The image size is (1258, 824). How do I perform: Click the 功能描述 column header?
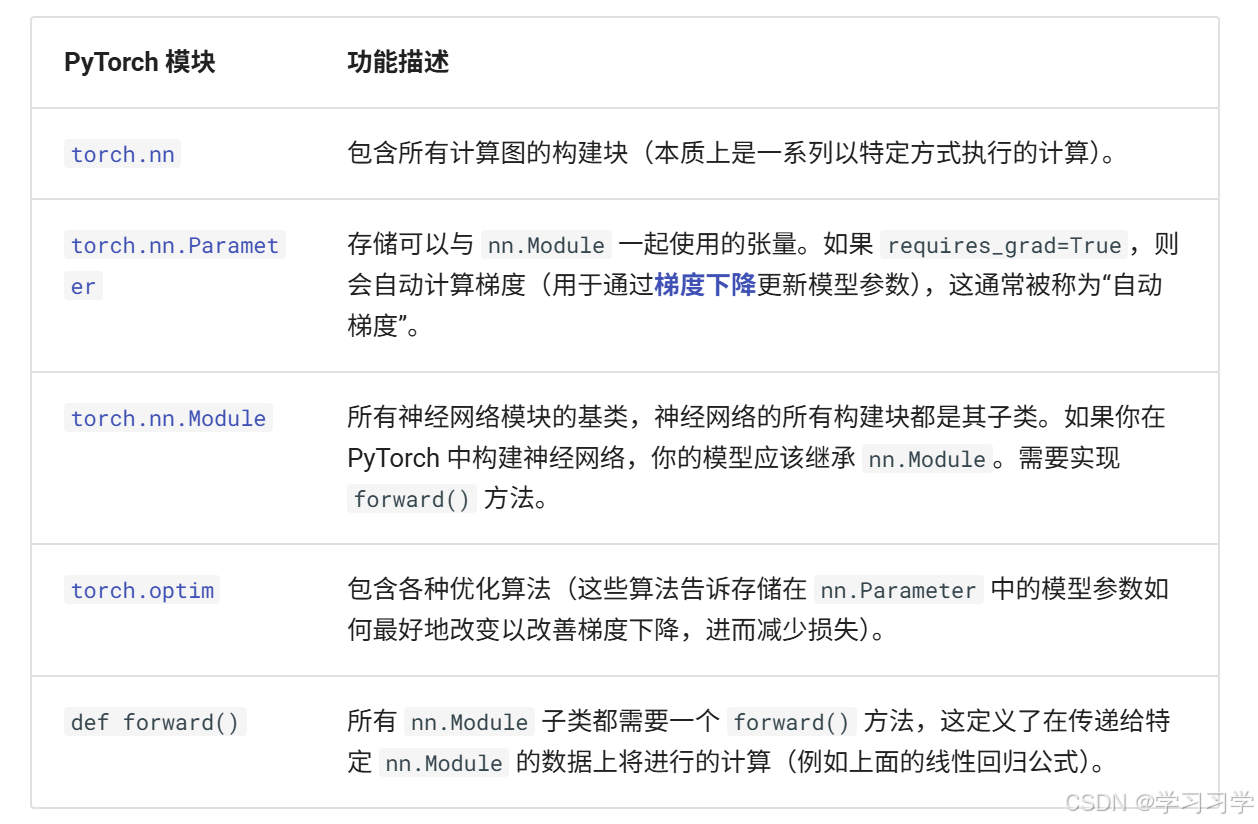(399, 62)
